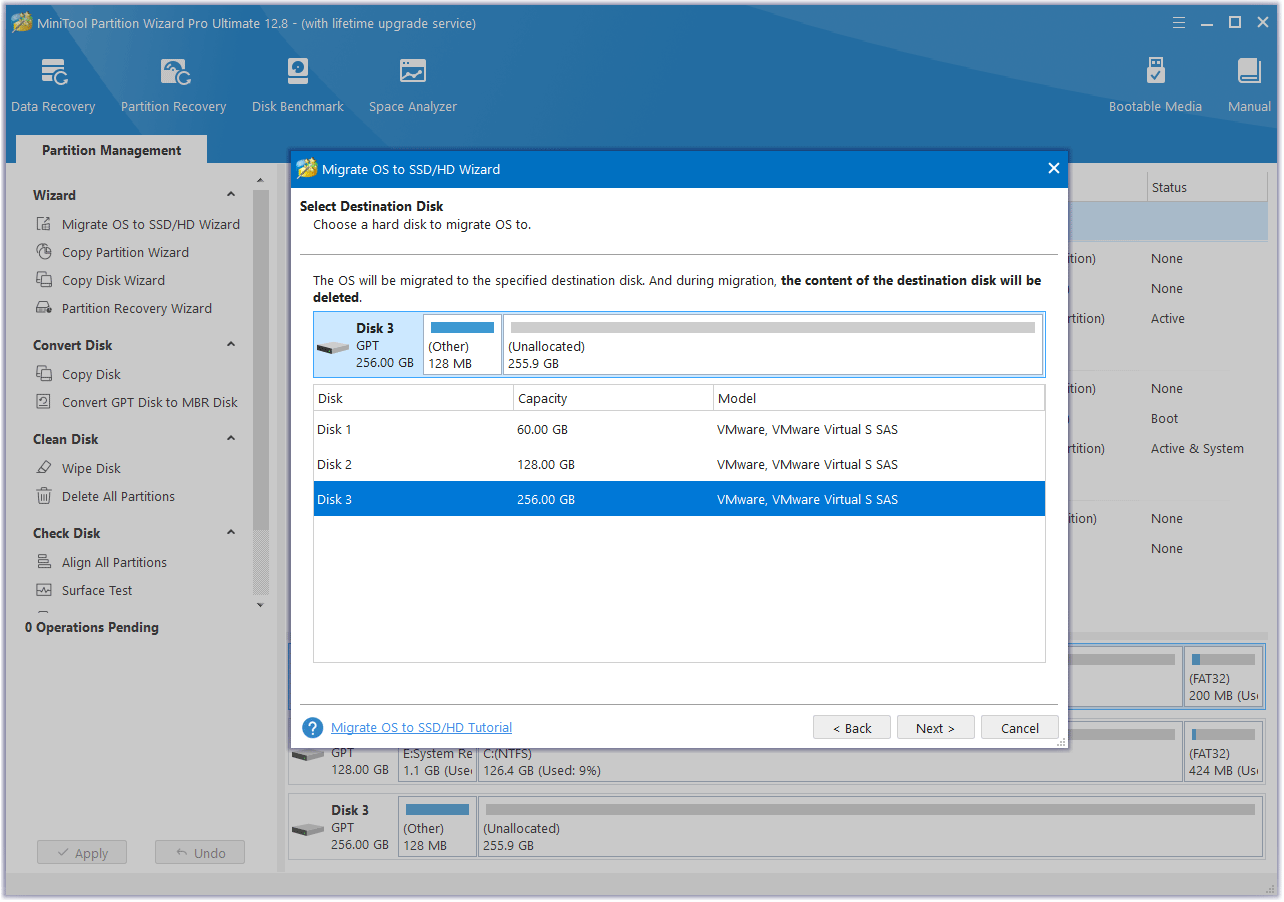Sort by Disk column header
1284x902 pixels.
(413, 398)
